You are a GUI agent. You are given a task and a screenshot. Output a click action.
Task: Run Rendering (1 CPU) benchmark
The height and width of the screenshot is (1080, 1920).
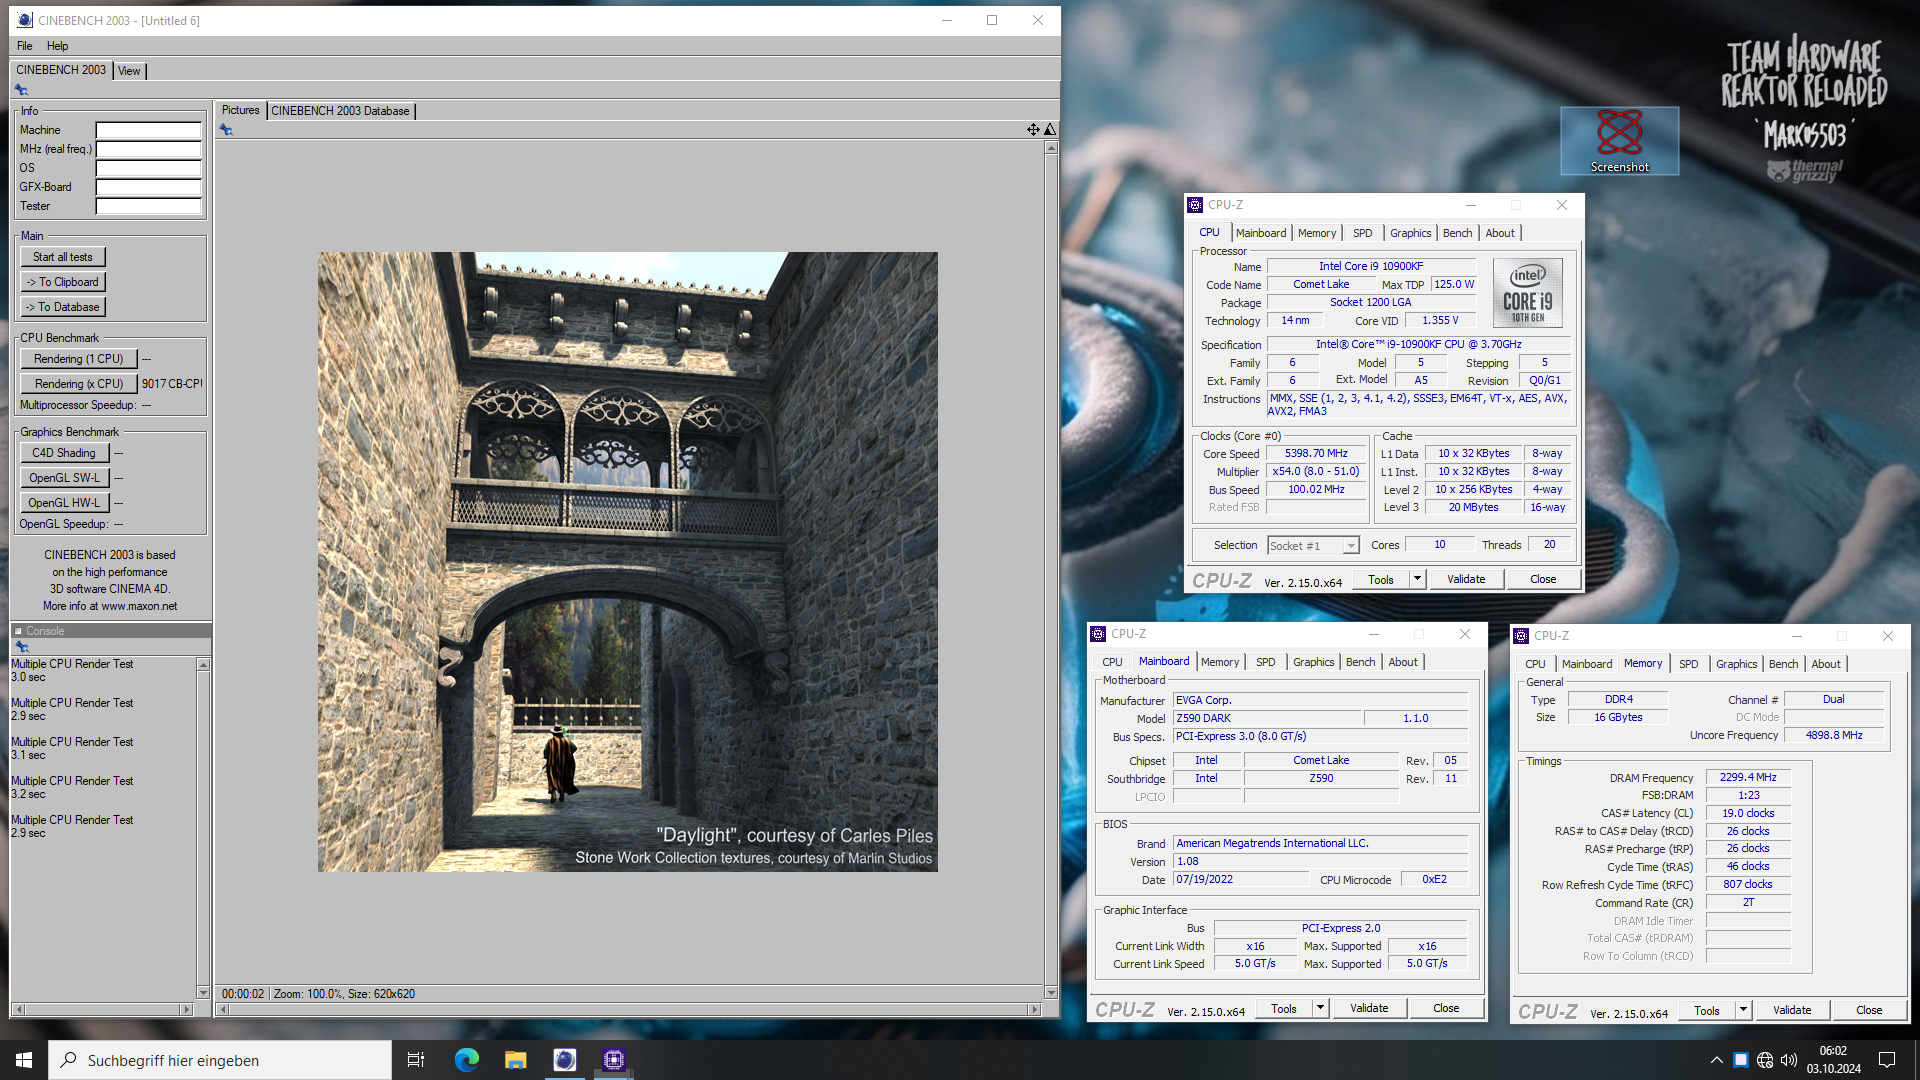pos(78,359)
